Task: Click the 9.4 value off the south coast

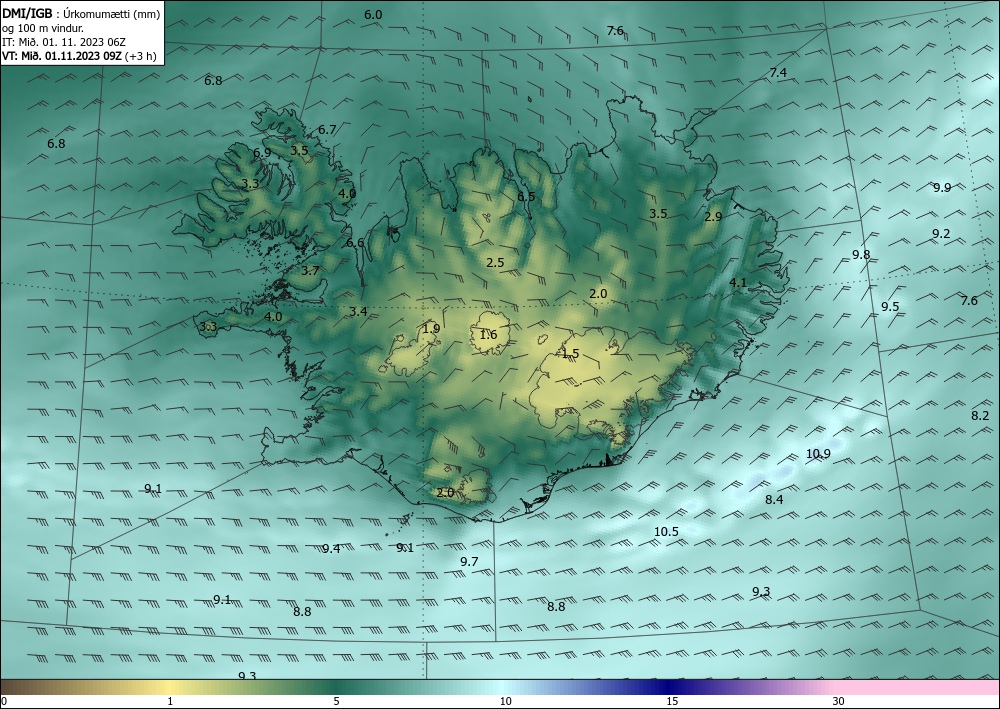Action: click(x=331, y=549)
